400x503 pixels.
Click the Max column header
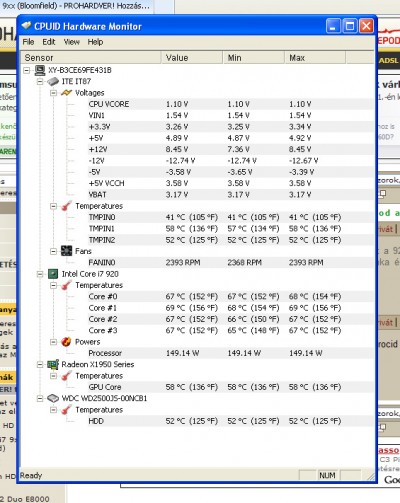click(315, 58)
